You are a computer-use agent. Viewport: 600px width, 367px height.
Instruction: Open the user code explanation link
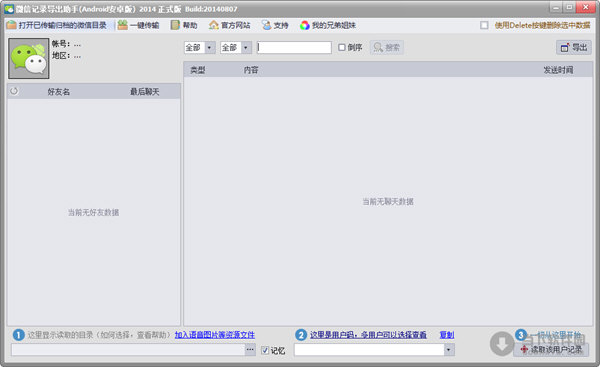point(368,335)
